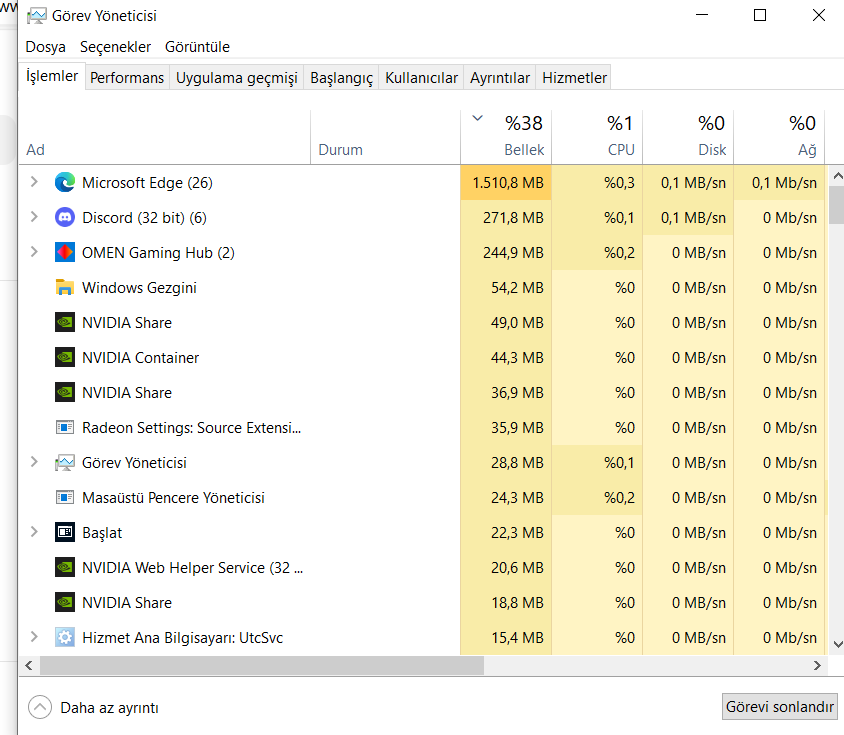Select Masaüstü Pencere Yöneticisi row name
The image size is (844, 735).
pyautogui.click(x=173, y=498)
